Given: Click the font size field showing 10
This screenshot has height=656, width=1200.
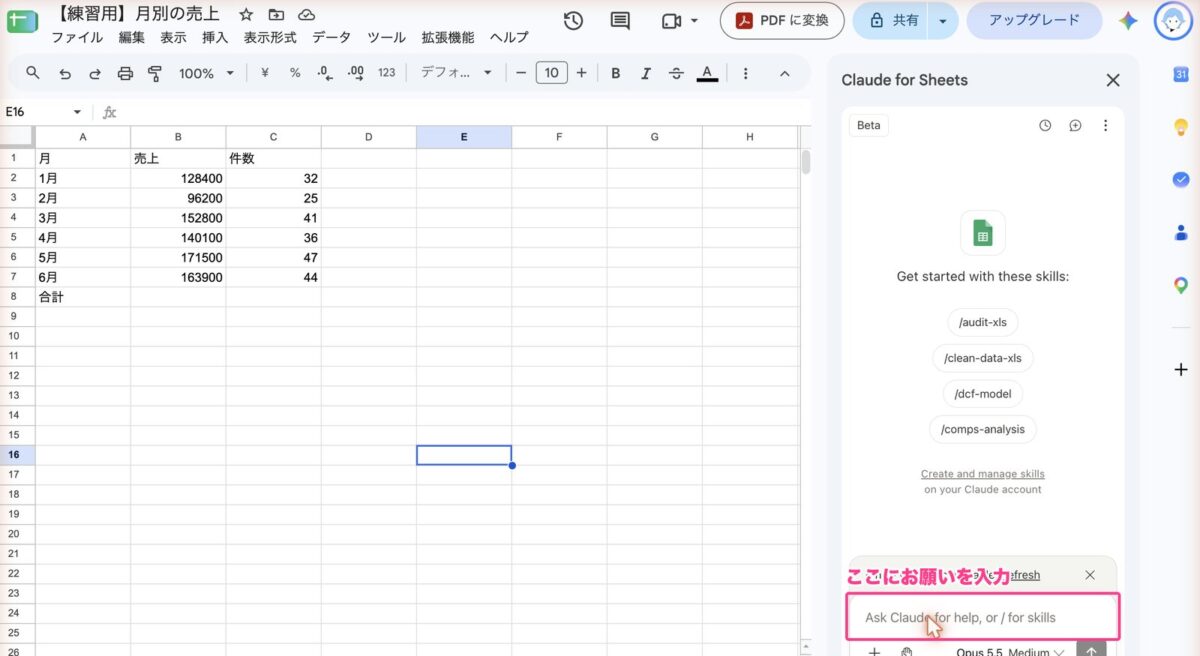Looking at the screenshot, I should click(551, 72).
